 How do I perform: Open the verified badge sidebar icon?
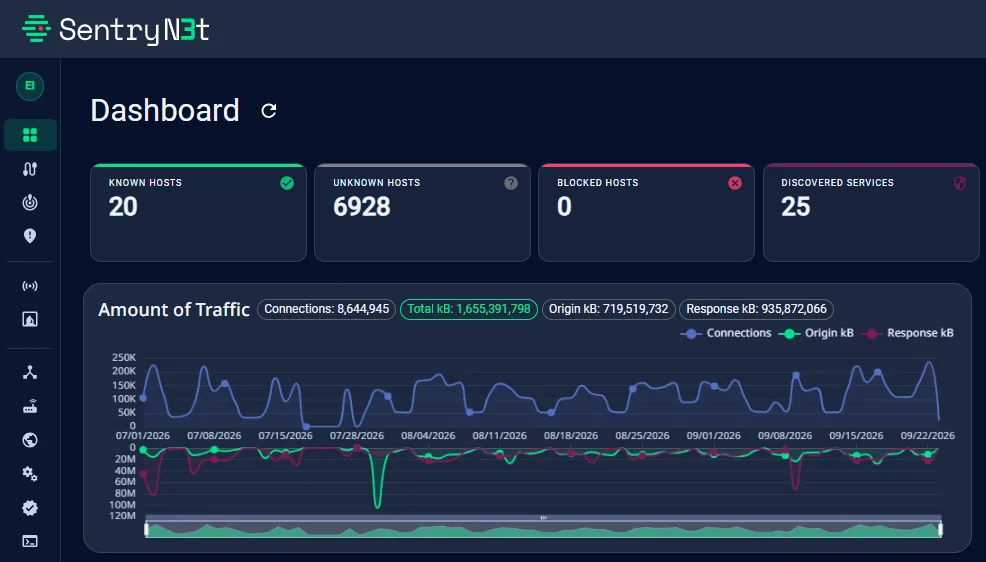tap(30, 508)
